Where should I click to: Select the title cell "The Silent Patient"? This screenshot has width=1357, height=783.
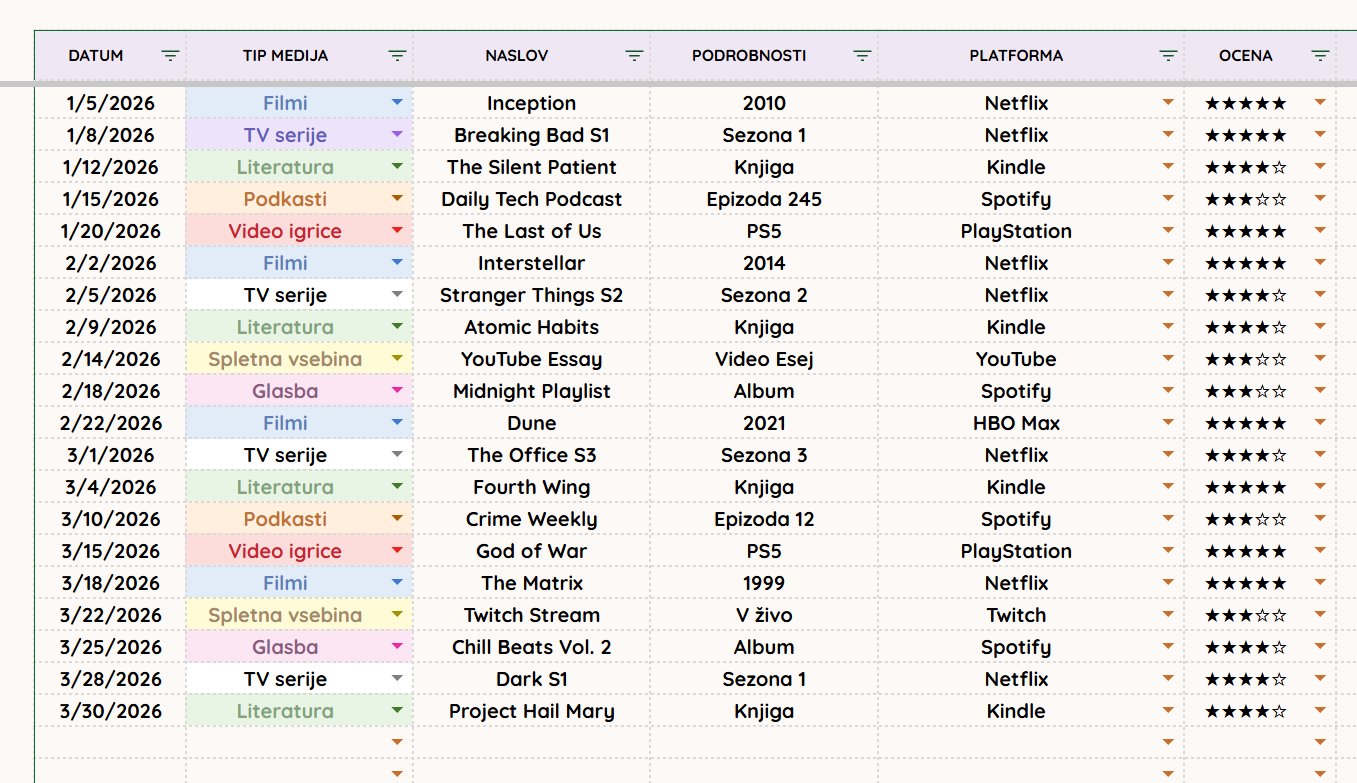(532, 167)
